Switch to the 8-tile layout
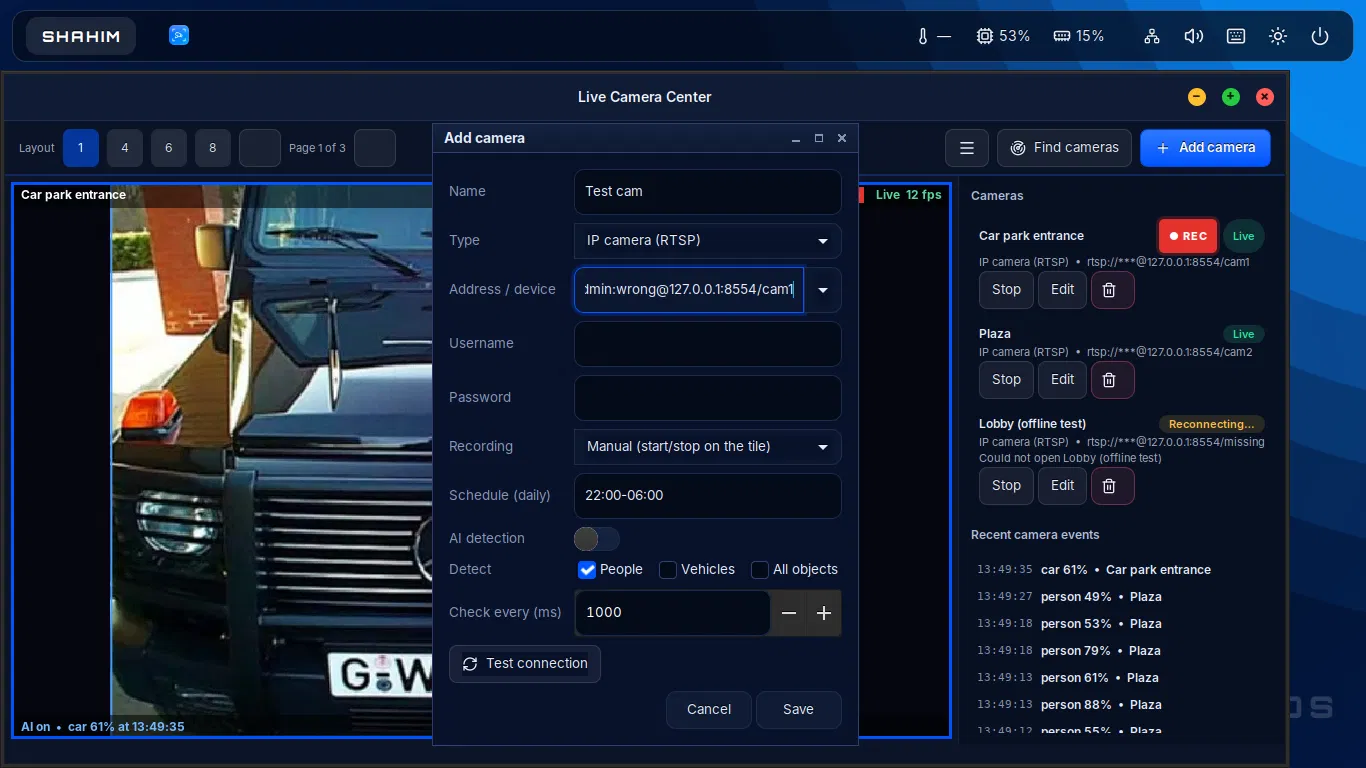The width and height of the screenshot is (1366, 768). (x=213, y=148)
